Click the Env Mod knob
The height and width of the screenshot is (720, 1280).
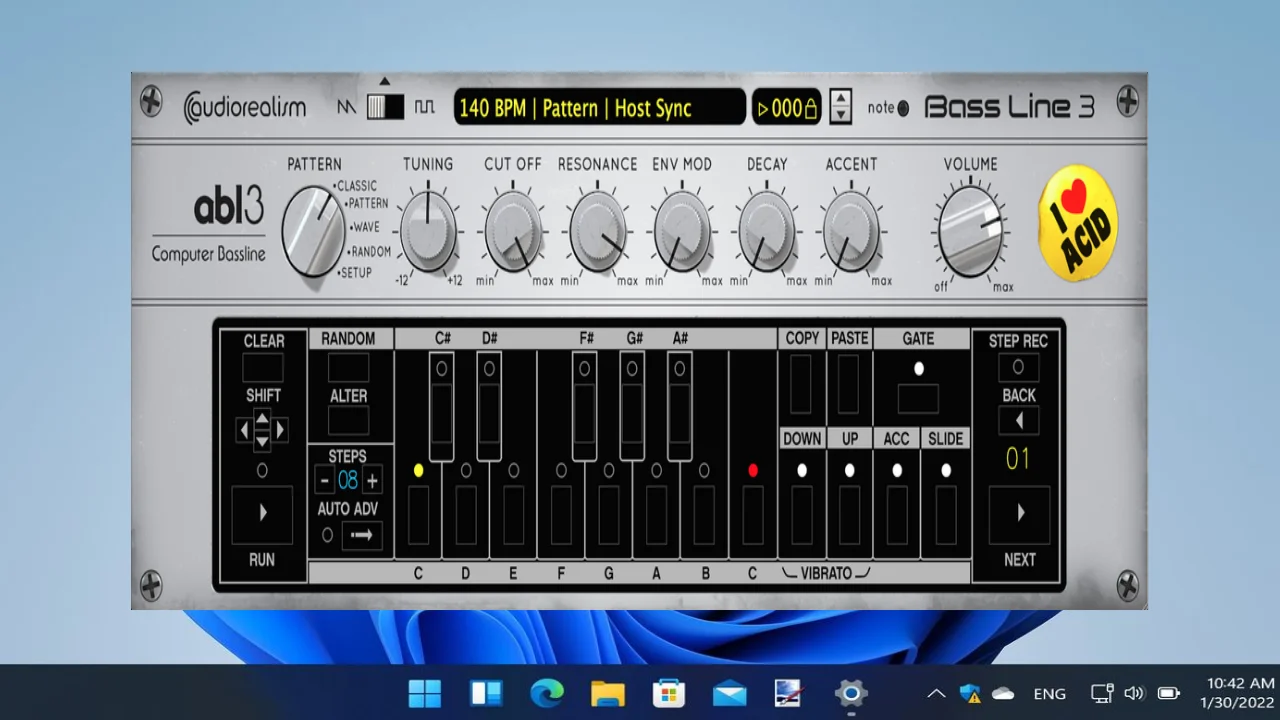tap(682, 231)
